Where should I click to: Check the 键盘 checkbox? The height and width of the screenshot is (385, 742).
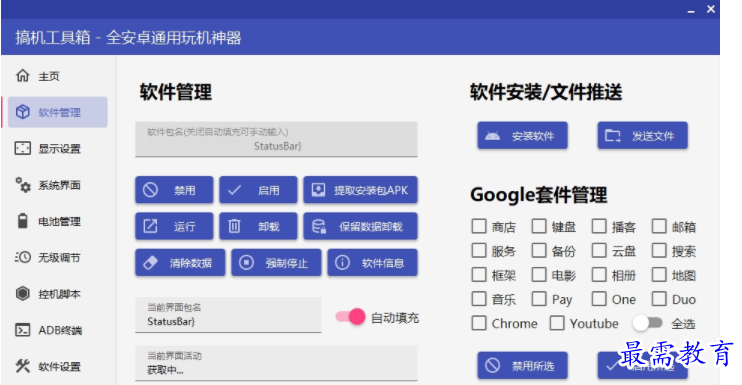tap(539, 227)
